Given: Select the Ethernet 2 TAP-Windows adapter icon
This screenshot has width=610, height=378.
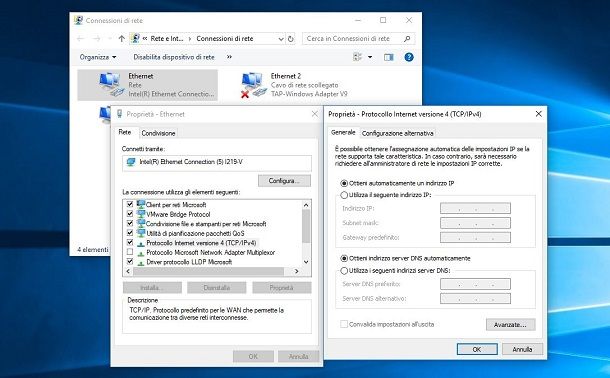Looking at the screenshot, I should [x=254, y=85].
